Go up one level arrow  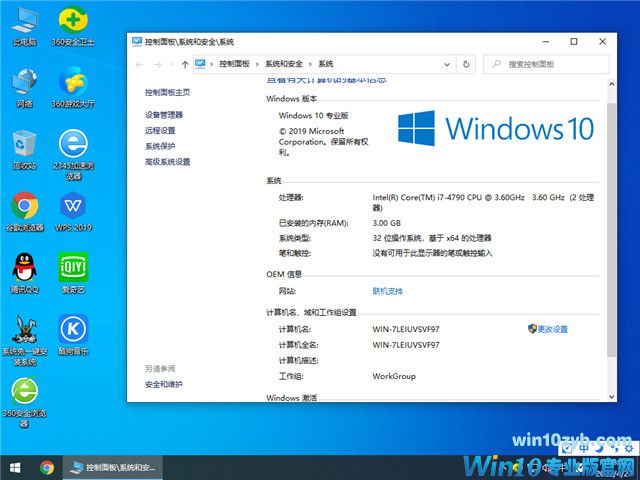click(185, 64)
